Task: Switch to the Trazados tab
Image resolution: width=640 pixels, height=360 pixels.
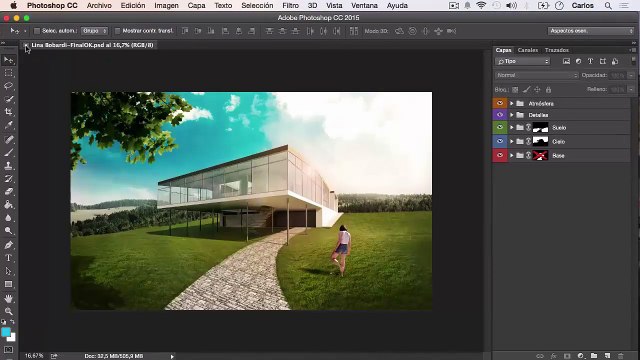Action: click(557, 50)
